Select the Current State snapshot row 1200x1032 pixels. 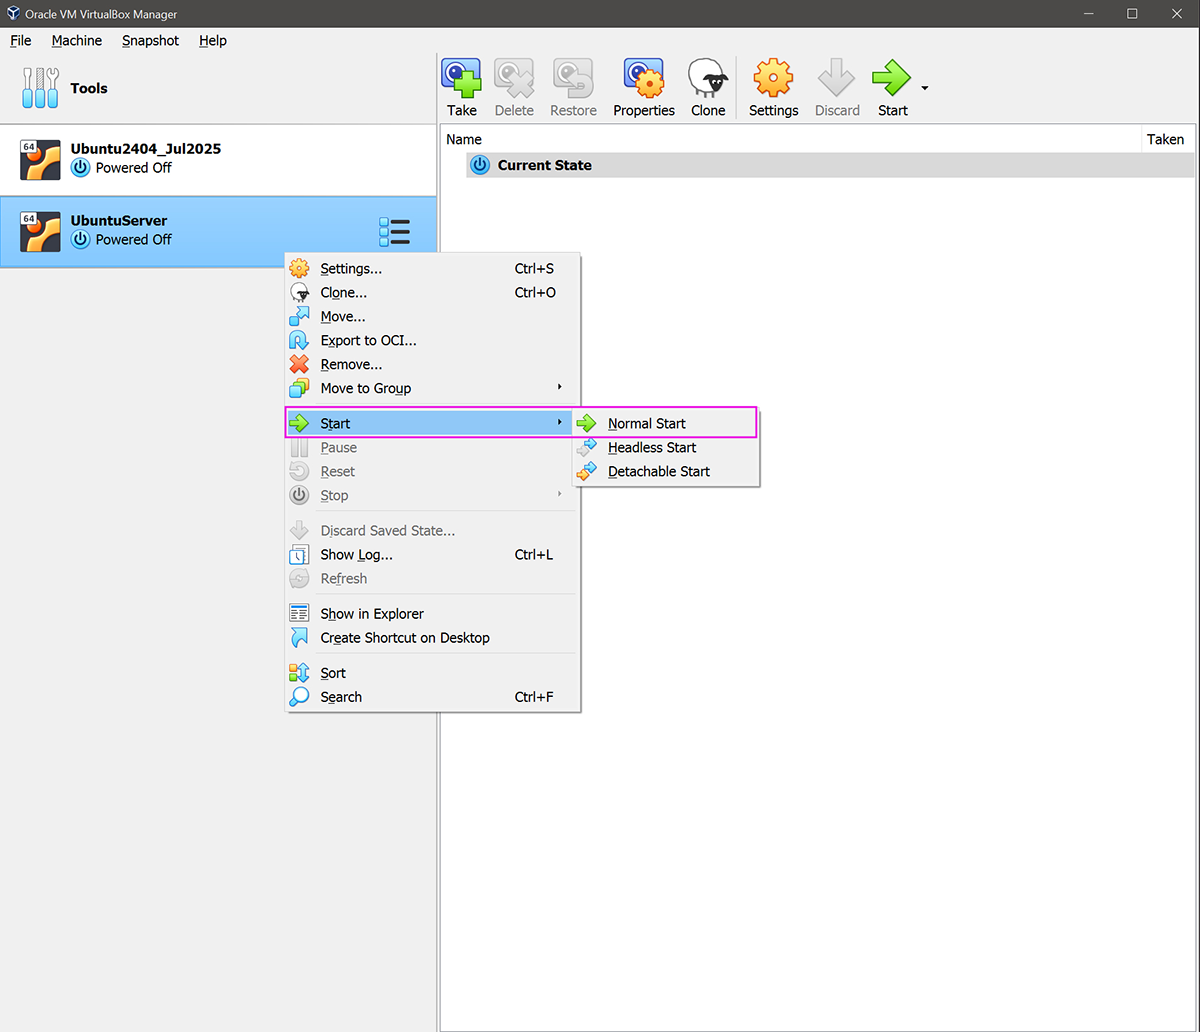pos(830,166)
